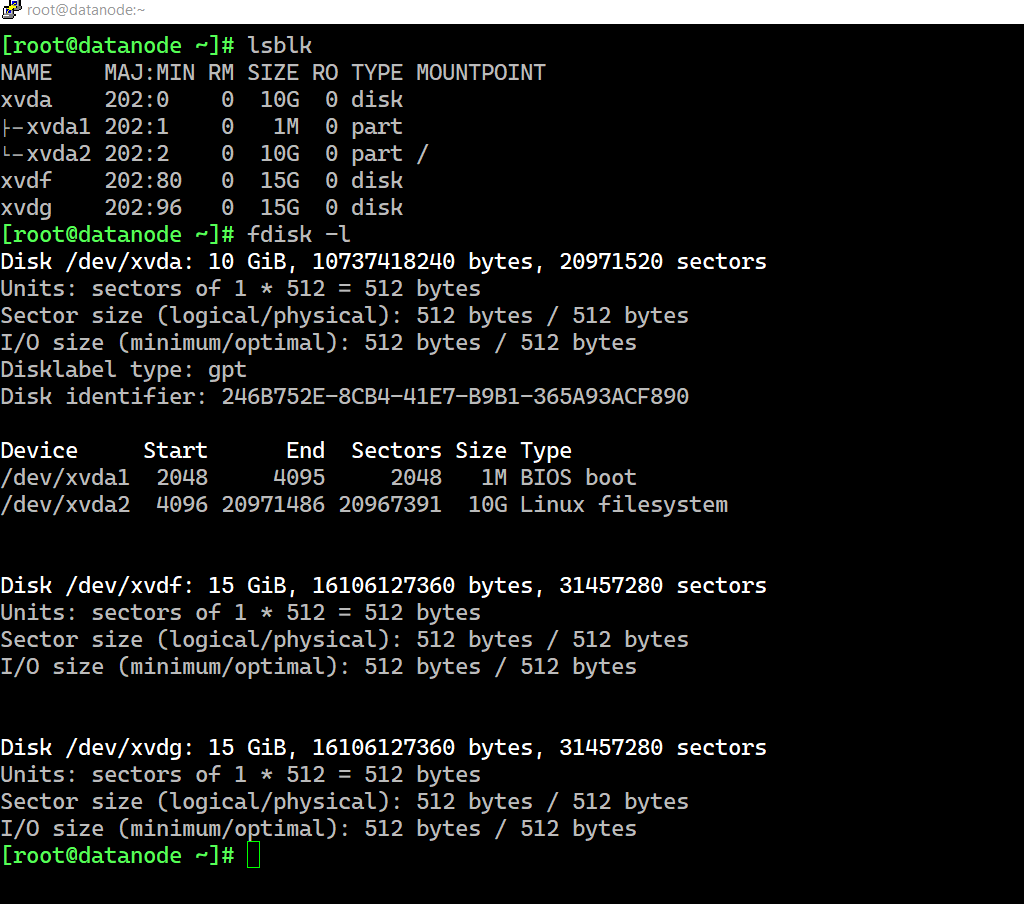Select the xvda disk entry line
The height and width of the screenshot is (904, 1024).
tap(200, 99)
